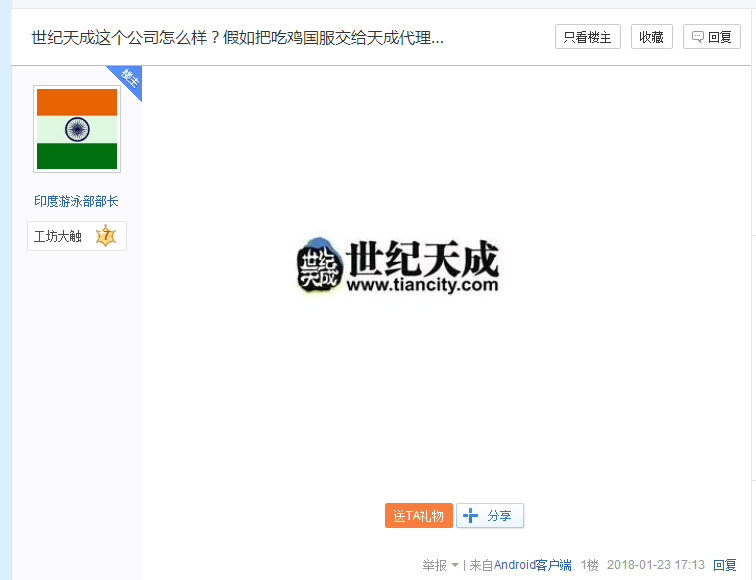
Task: Open the India flag avatar of the poster
Action: (x=77, y=129)
